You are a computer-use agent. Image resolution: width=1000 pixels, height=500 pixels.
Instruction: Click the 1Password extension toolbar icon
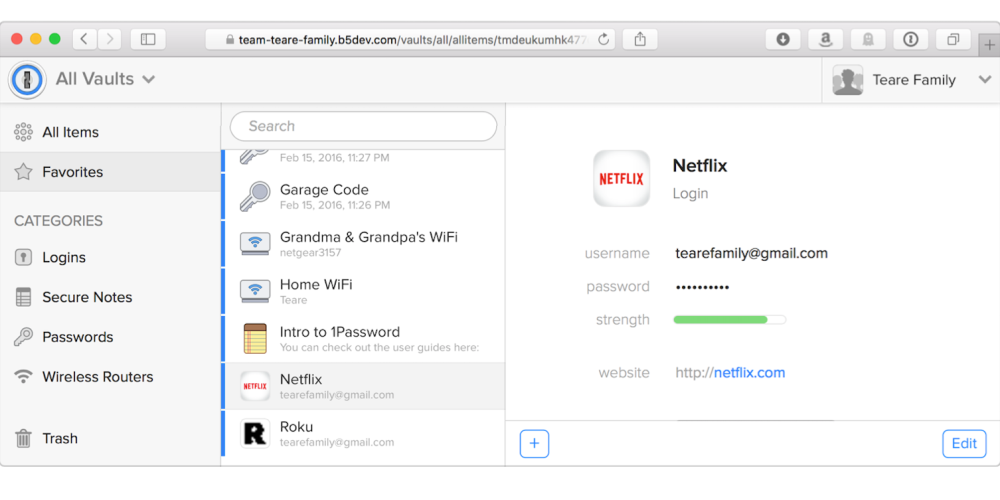click(910, 39)
